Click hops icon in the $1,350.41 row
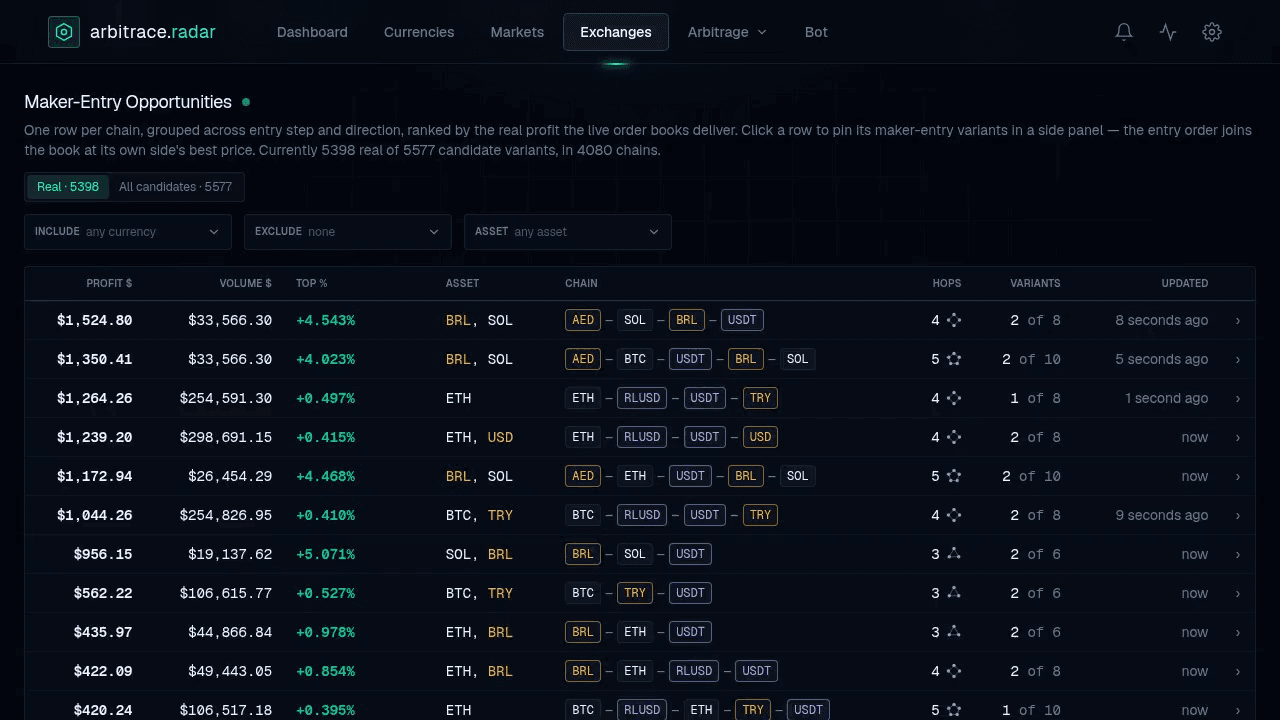Viewport: 1280px width, 720px height. [x=954, y=359]
